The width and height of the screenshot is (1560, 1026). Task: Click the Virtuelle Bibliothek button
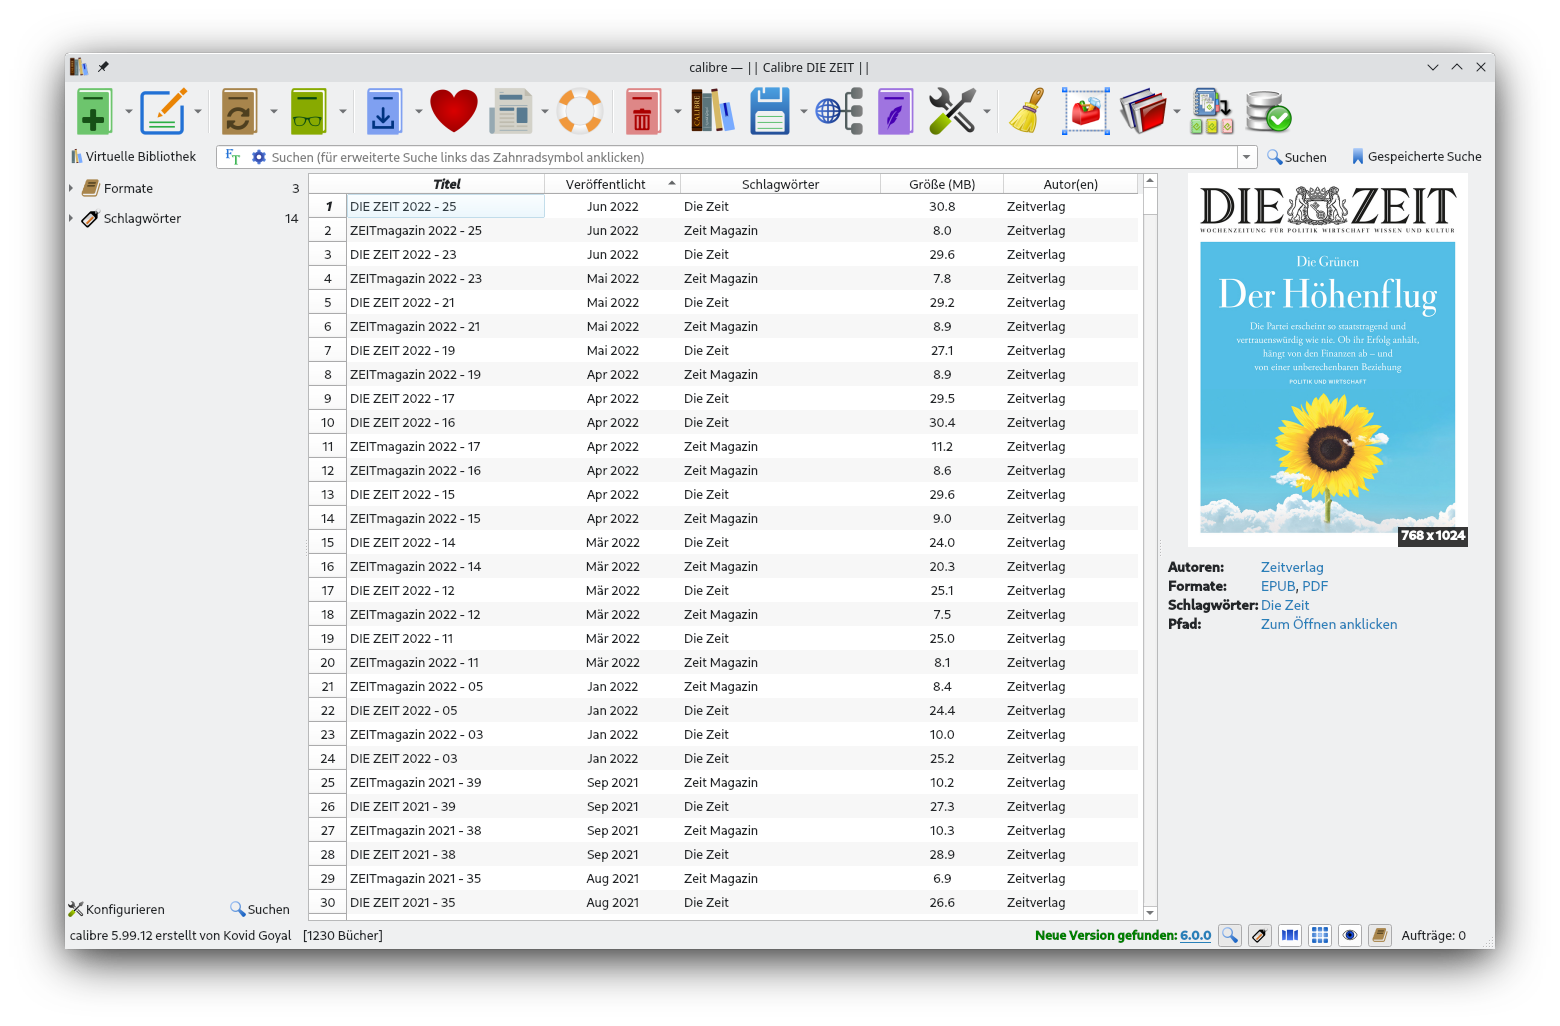(133, 157)
